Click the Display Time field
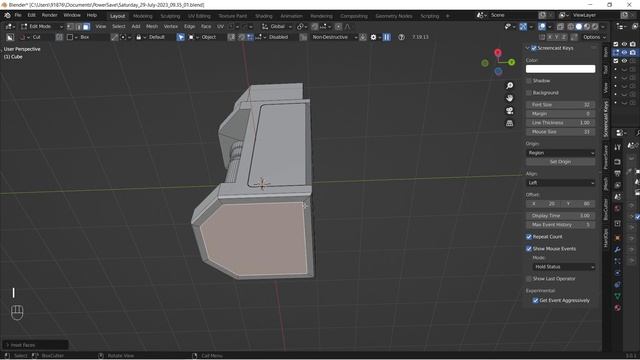 tap(560, 216)
